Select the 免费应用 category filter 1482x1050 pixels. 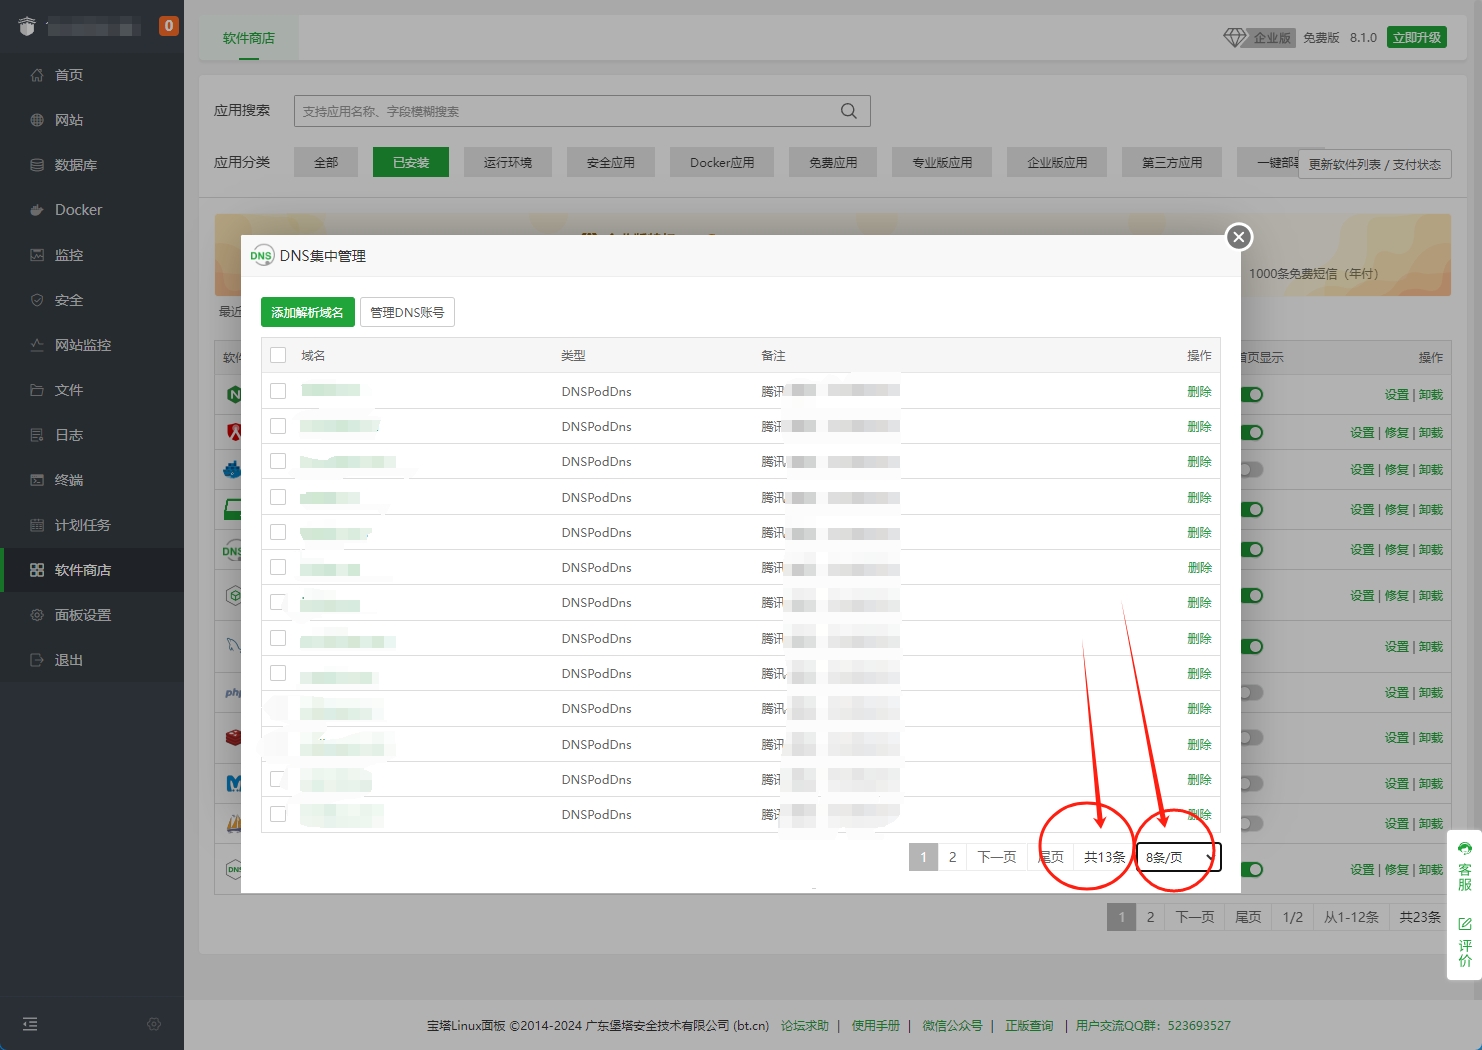833,162
